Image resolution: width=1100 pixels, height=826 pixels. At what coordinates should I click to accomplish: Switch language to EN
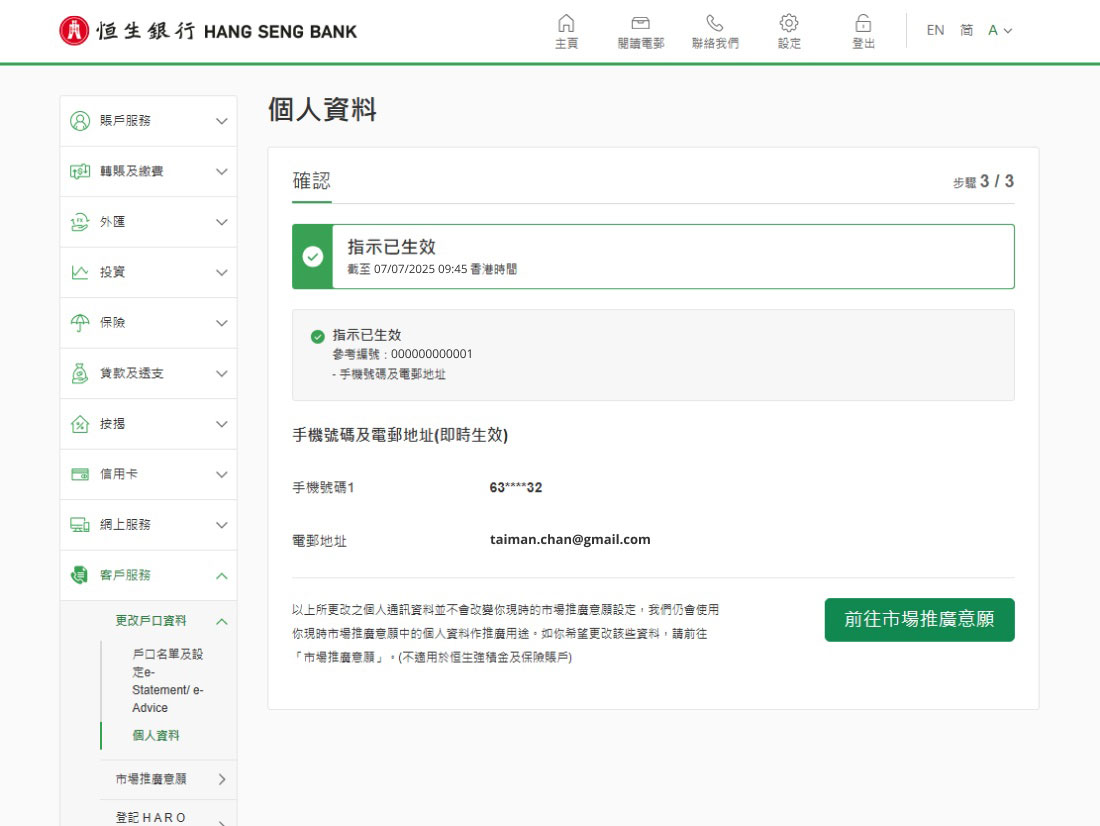pyautogui.click(x=935, y=31)
